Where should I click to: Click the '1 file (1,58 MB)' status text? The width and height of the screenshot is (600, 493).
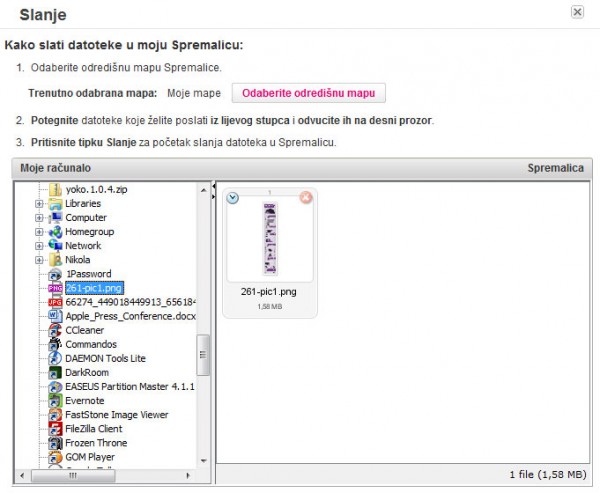point(548,475)
